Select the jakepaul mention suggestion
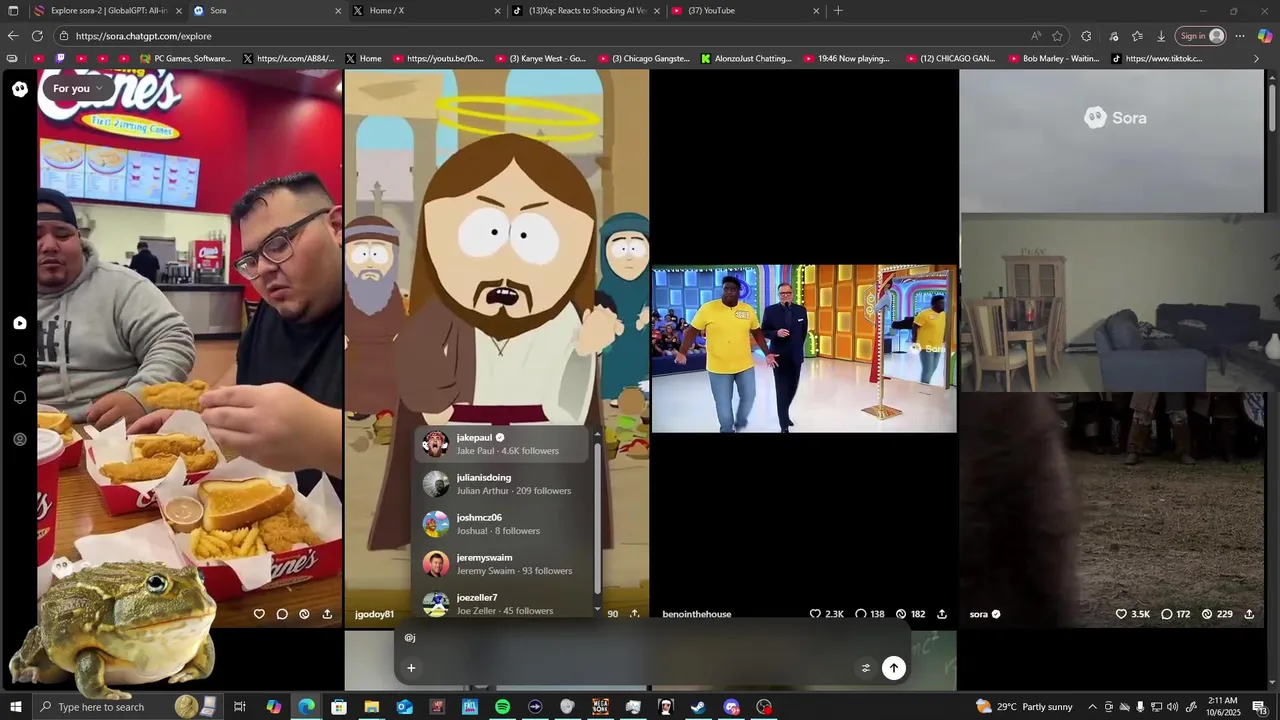Screen dimensions: 1280x720 (504, 444)
